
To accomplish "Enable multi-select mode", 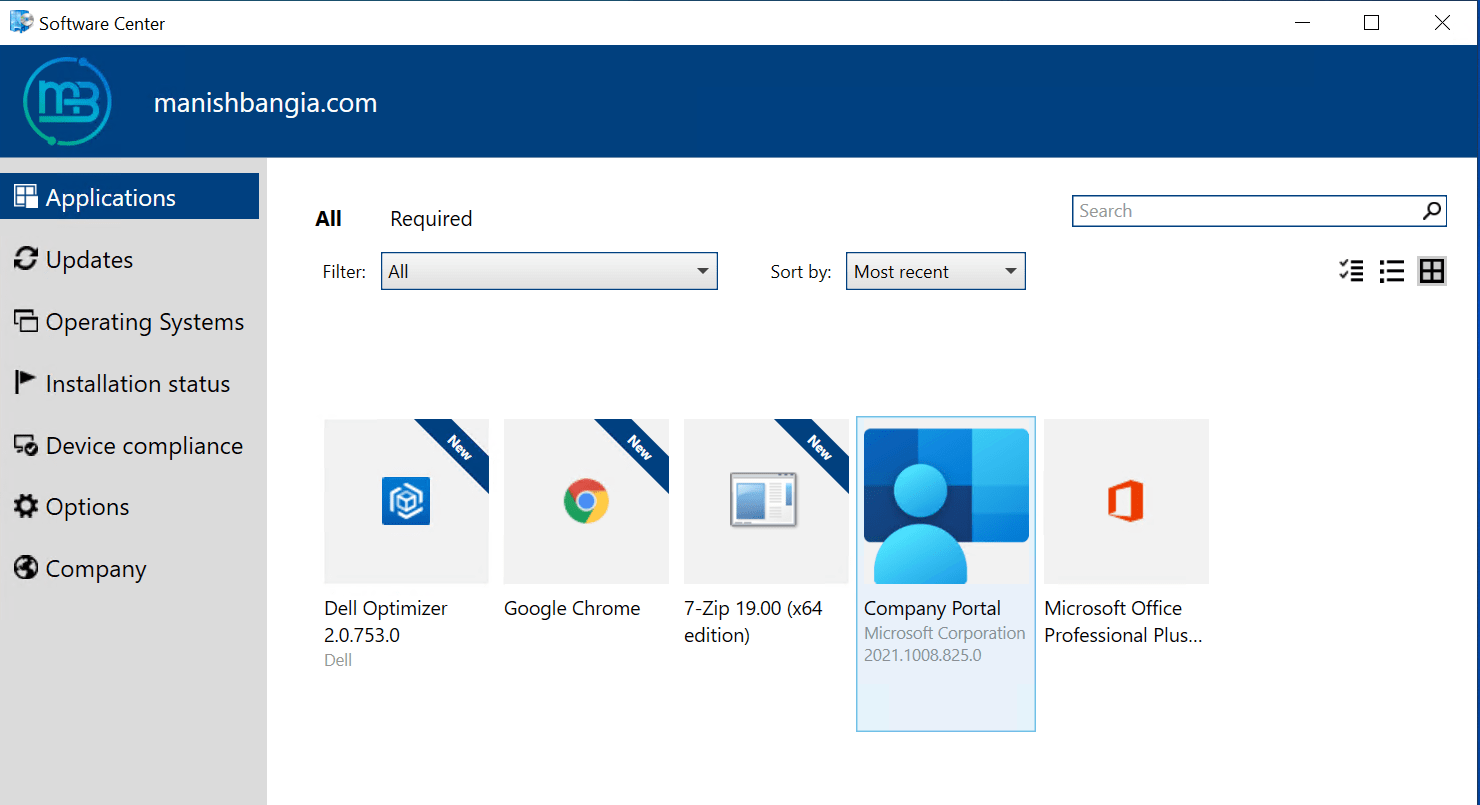I will [x=1351, y=270].
